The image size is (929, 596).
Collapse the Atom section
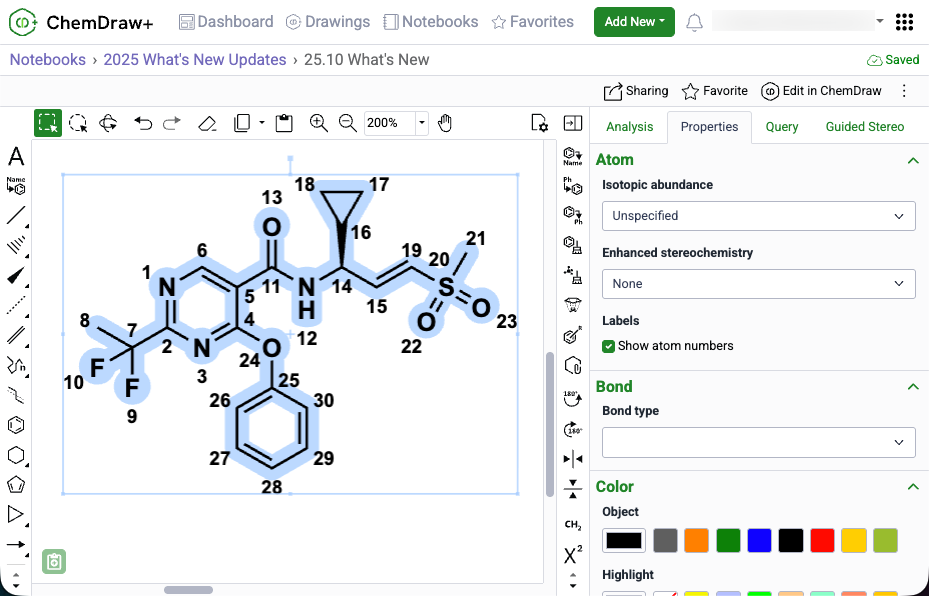912,160
